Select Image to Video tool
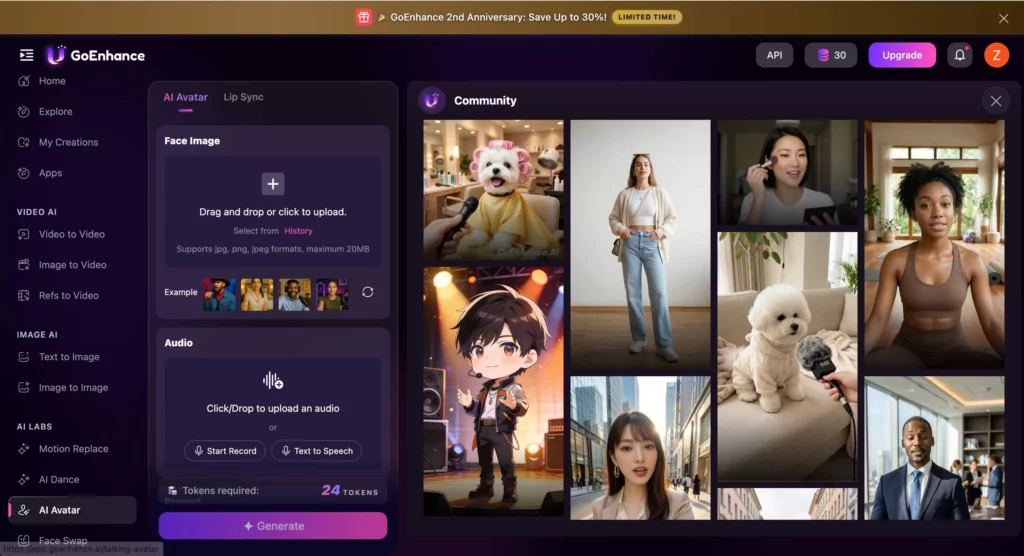 pyautogui.click(x=72, y=265)
